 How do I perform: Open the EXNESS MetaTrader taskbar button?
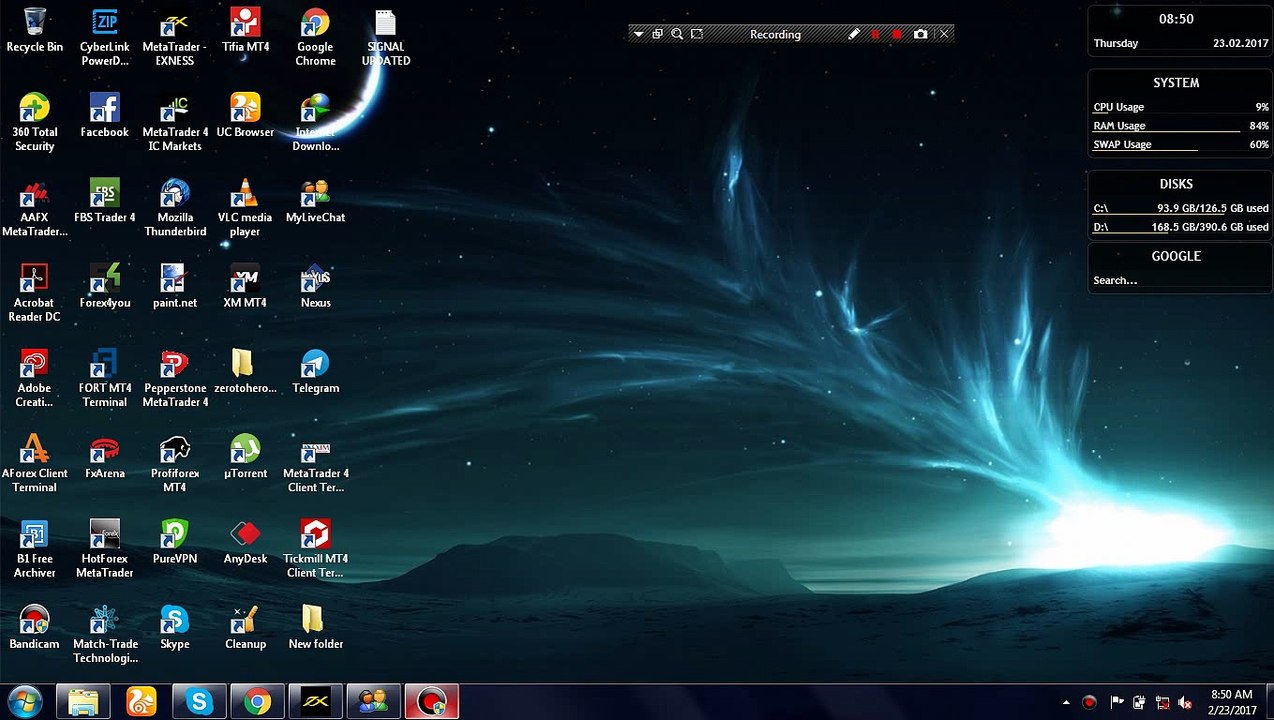tap(315, 702)
